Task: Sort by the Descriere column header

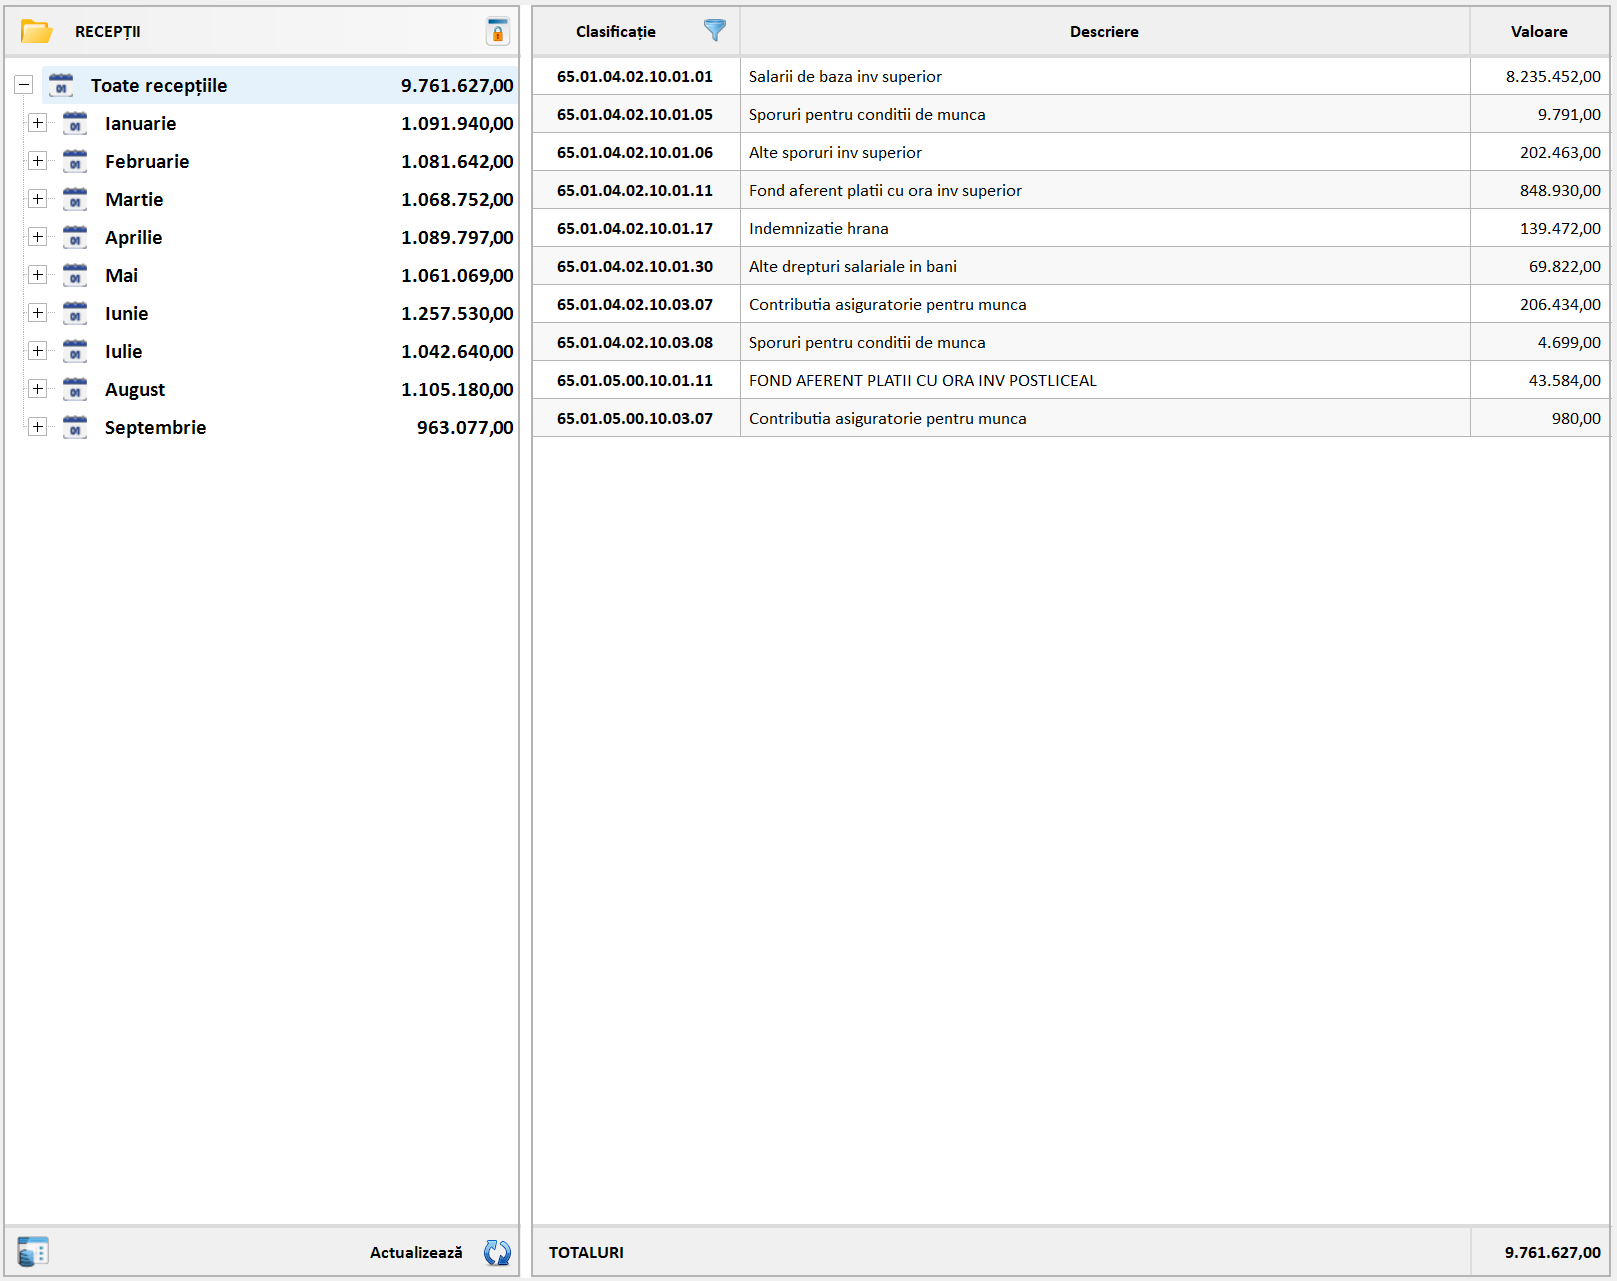Action: point(1104,31)
